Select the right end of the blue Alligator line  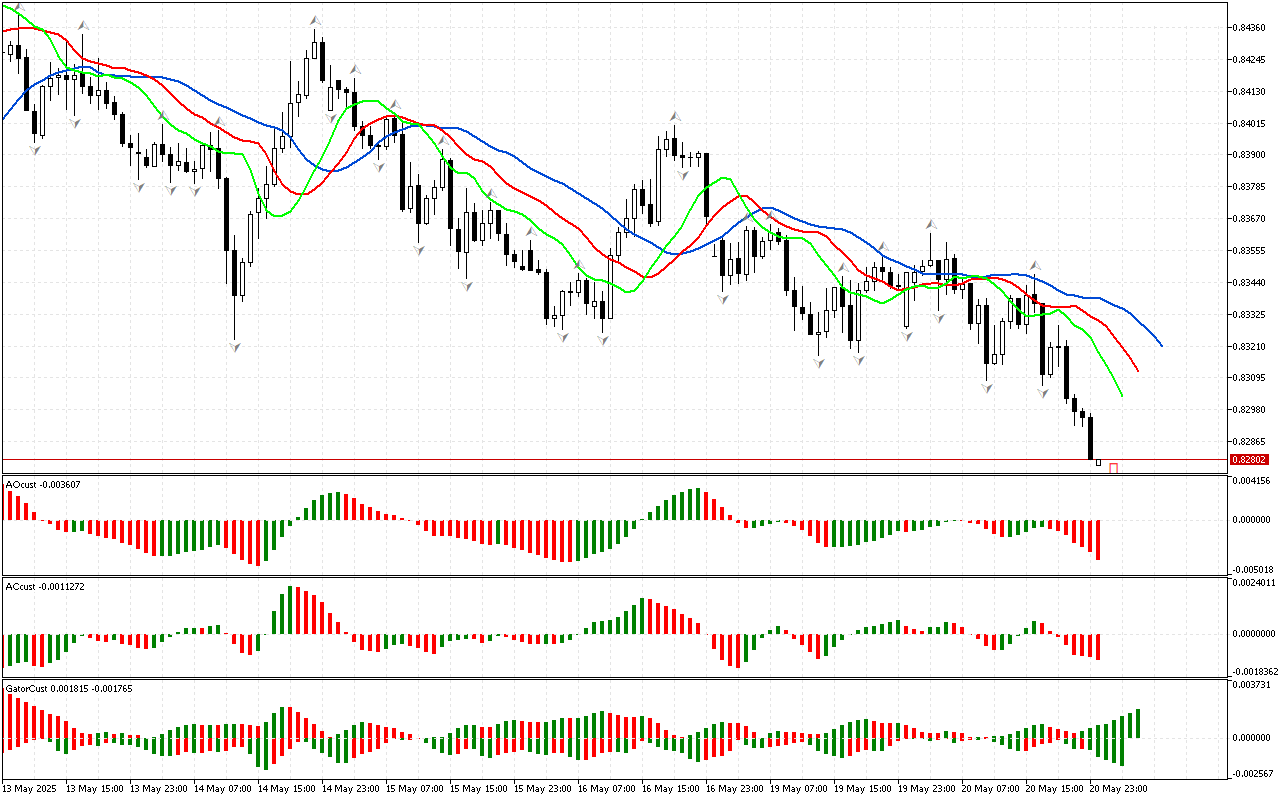[x=1161, y=346]
